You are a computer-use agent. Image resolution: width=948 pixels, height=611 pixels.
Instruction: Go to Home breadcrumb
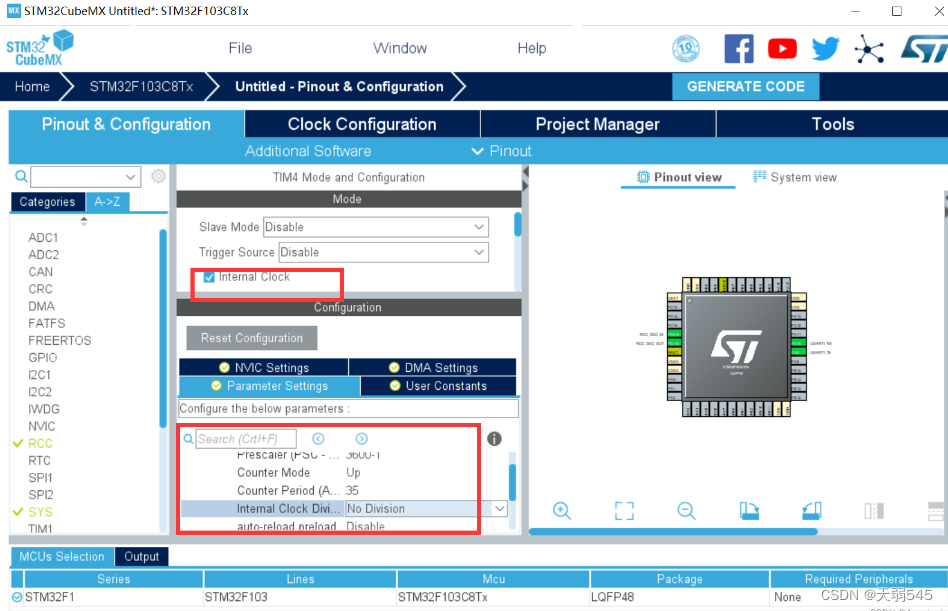pos(32,86)
